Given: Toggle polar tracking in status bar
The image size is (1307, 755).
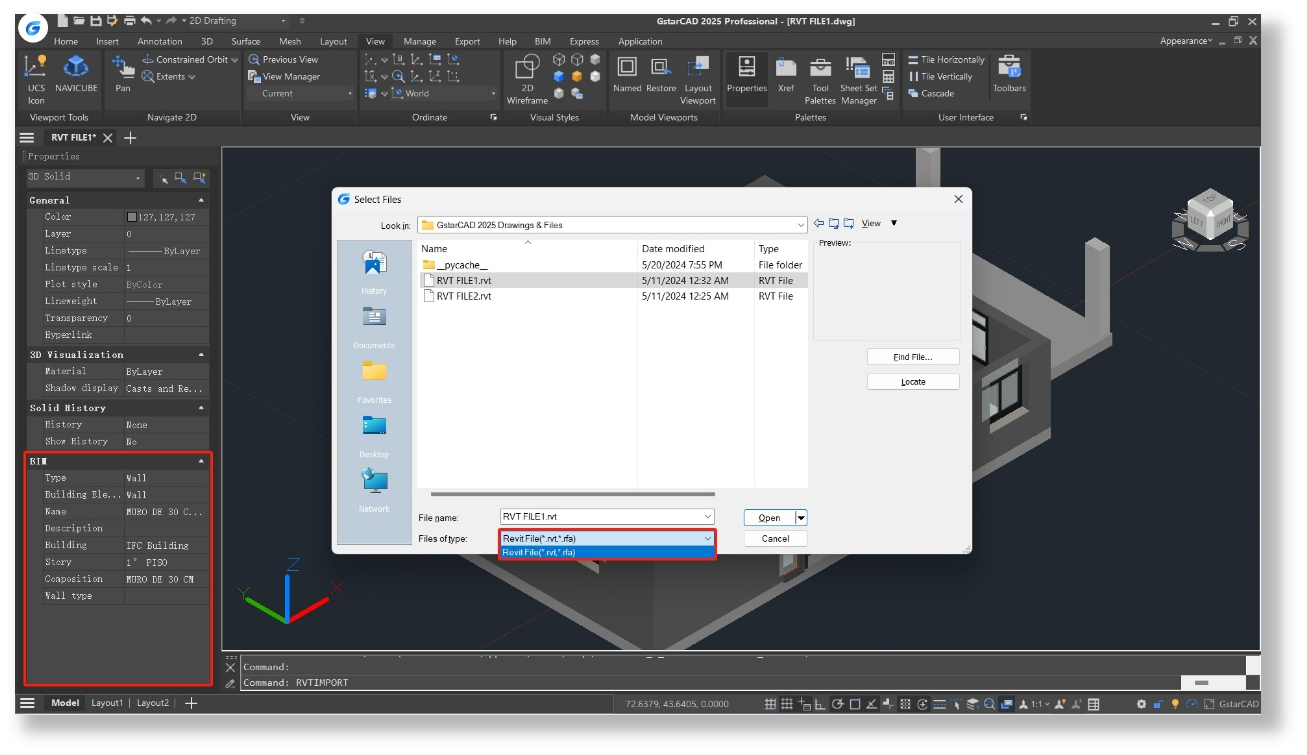Looking at the screenshot, I should pos(838,704).
